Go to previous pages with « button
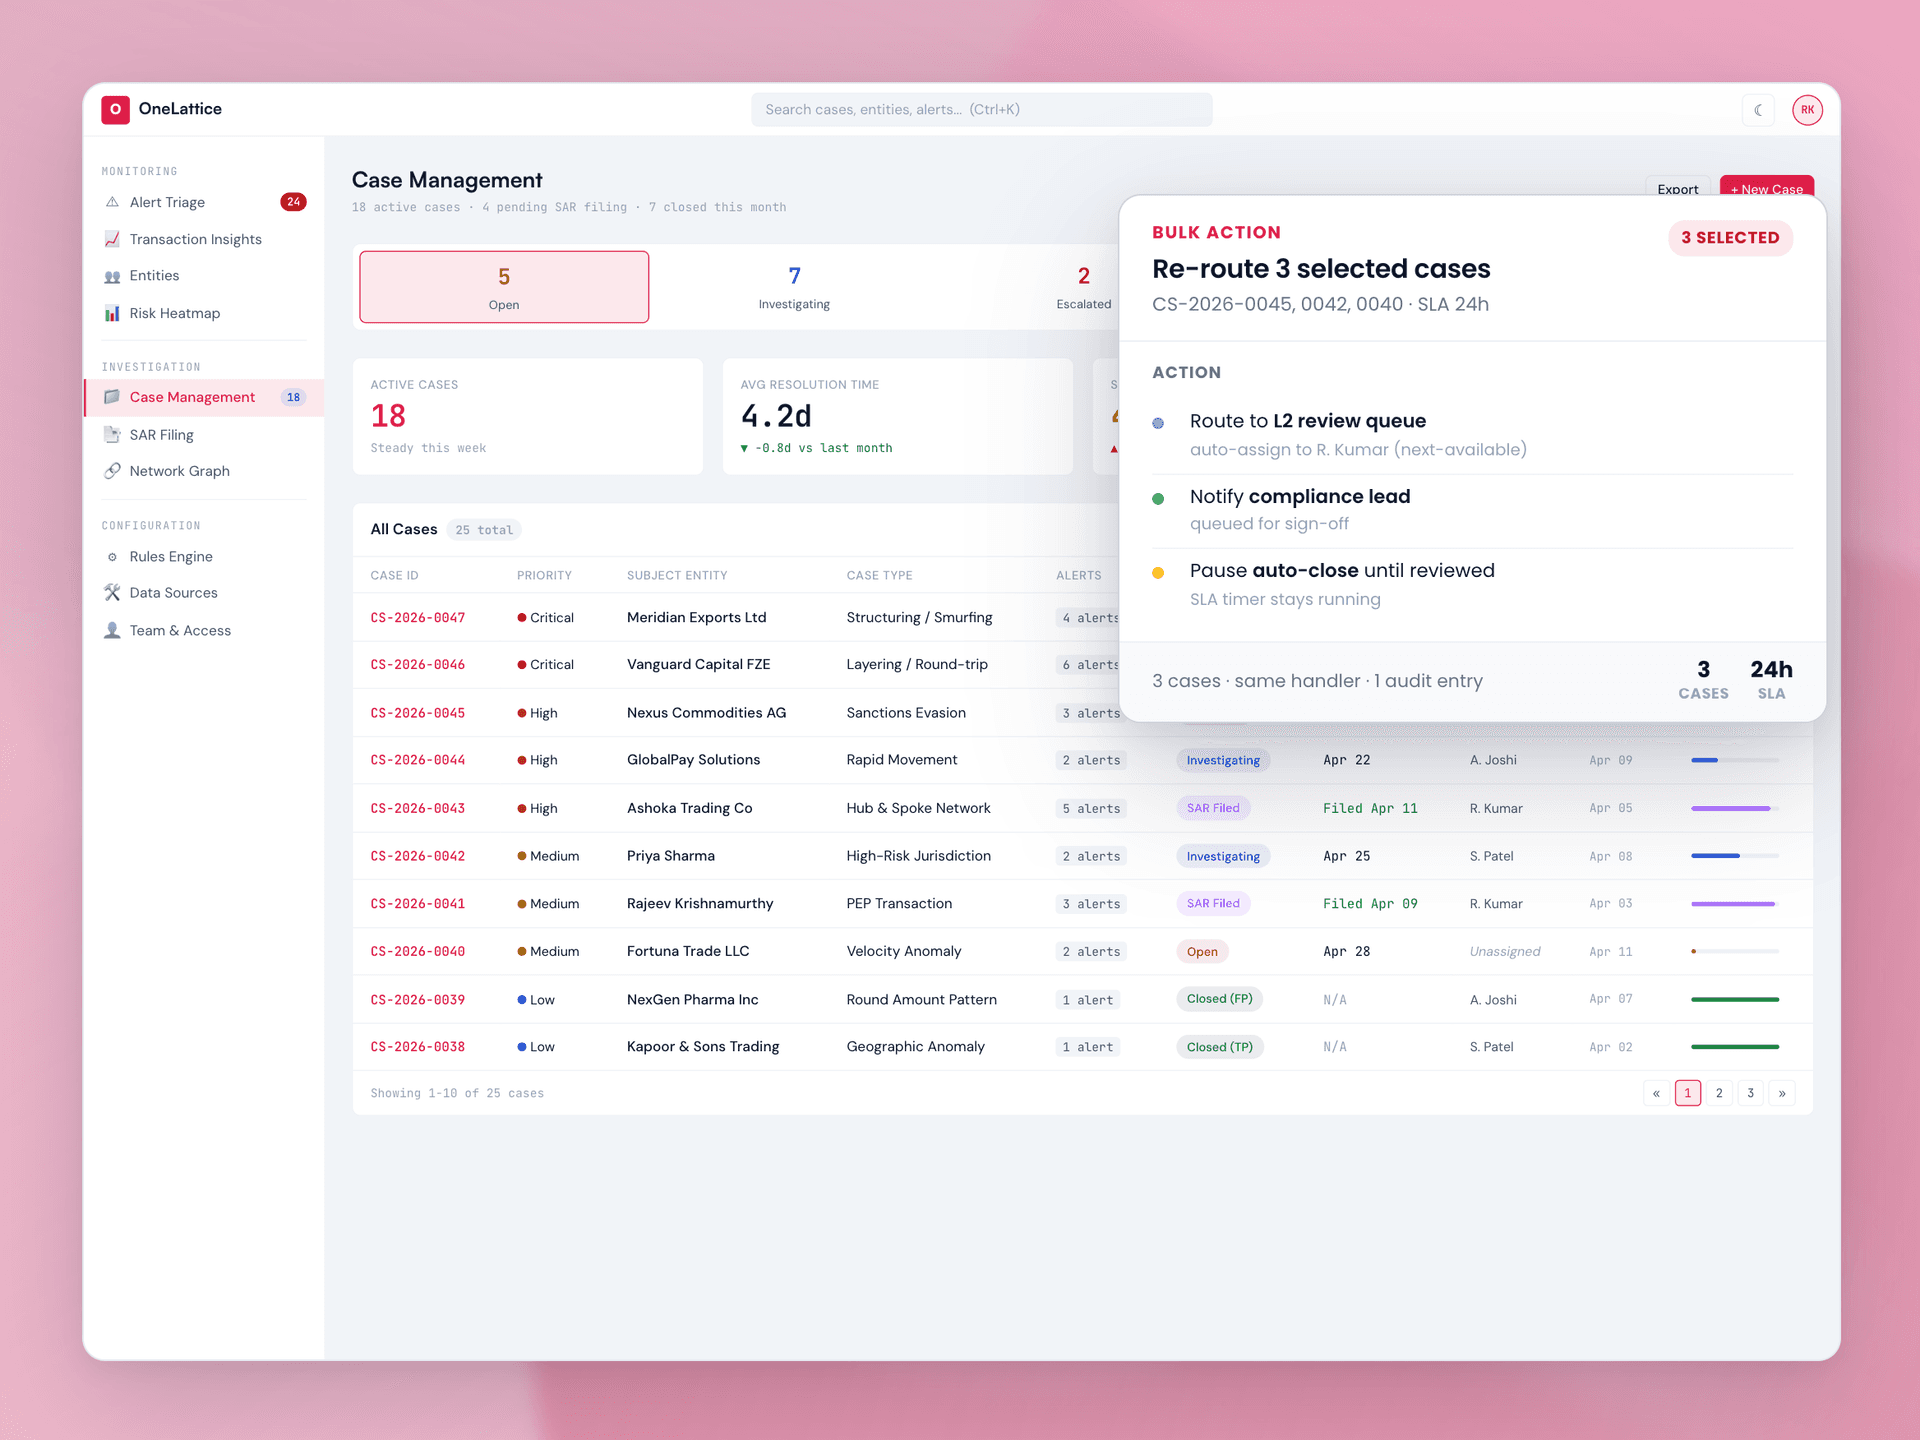 1656,1093
